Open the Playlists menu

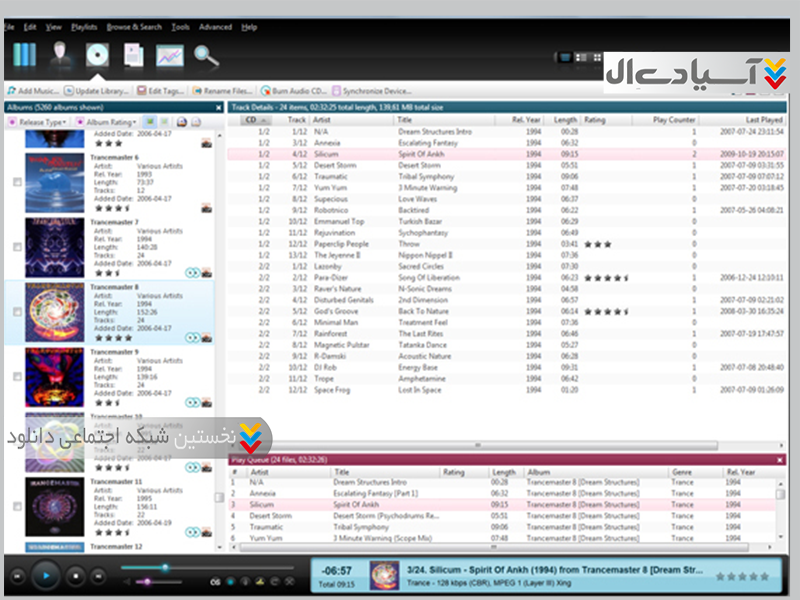coord(82,27)
